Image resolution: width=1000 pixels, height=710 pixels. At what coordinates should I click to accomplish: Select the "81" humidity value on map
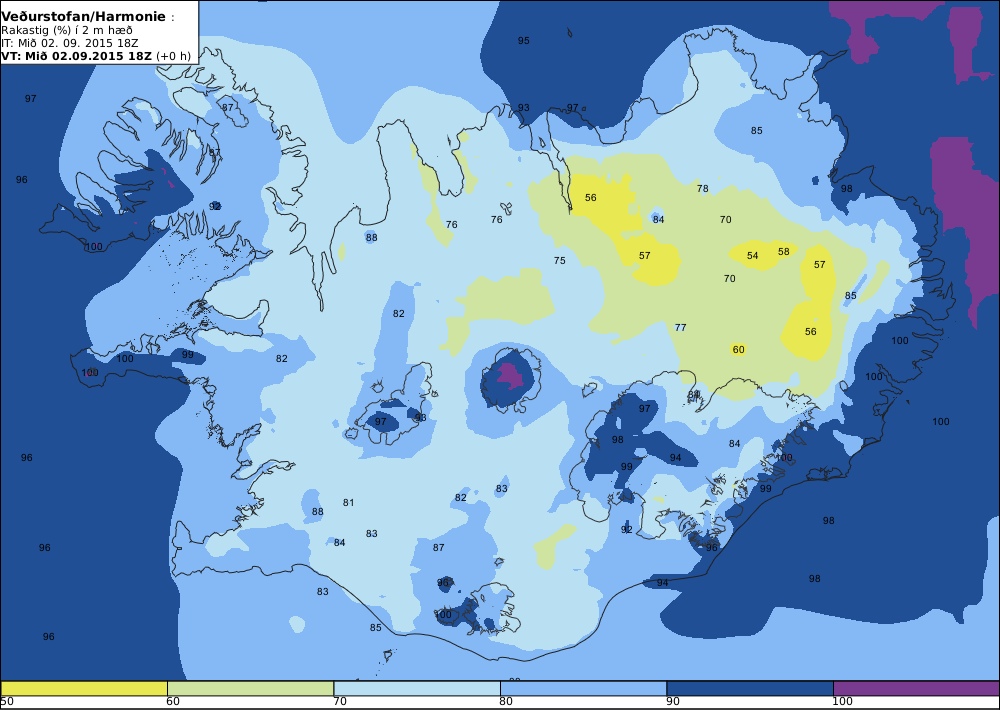[x=348, y=503]
